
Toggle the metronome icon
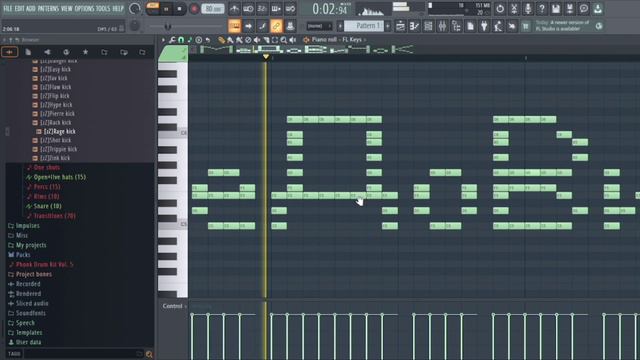click(234, 9)
